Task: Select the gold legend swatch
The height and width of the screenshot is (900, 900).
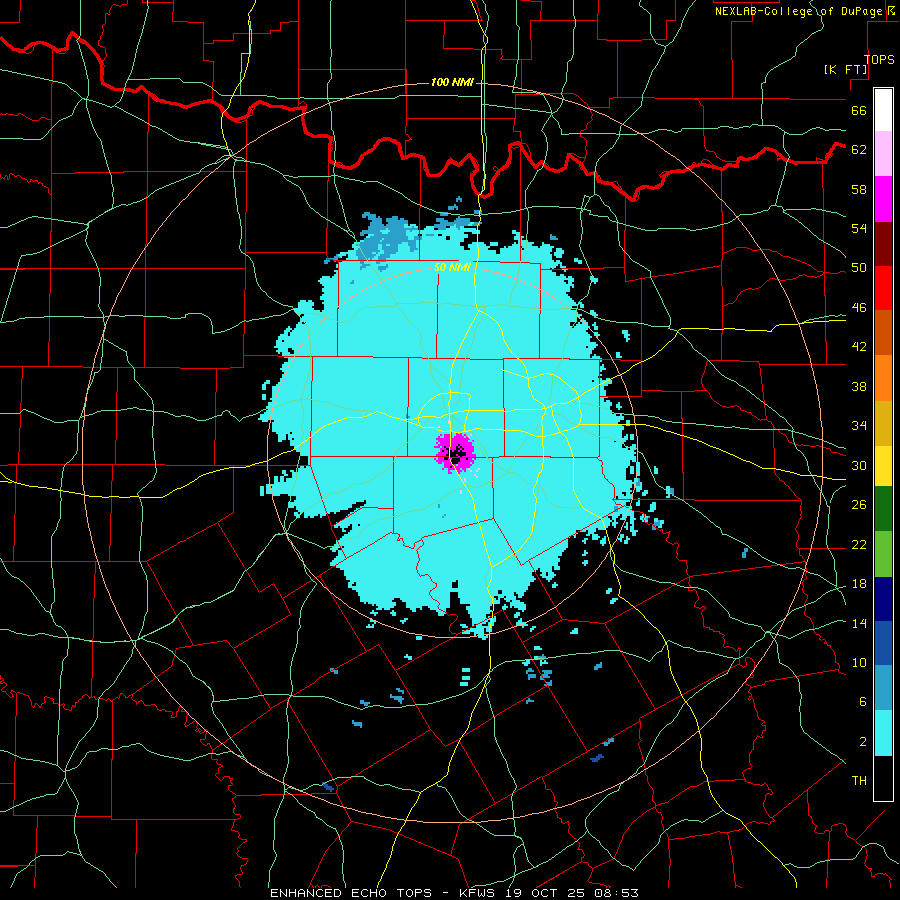Action: (883, 423)
